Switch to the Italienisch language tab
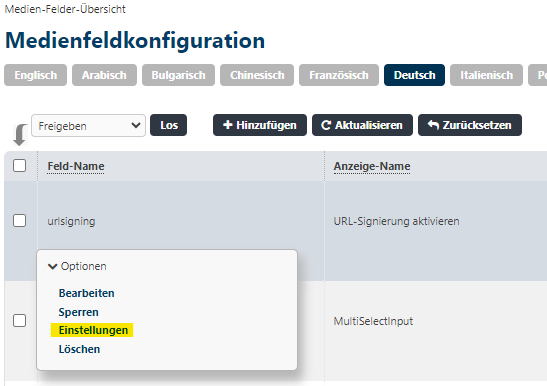This screenshot has width=547, height=386. (486, 75)
